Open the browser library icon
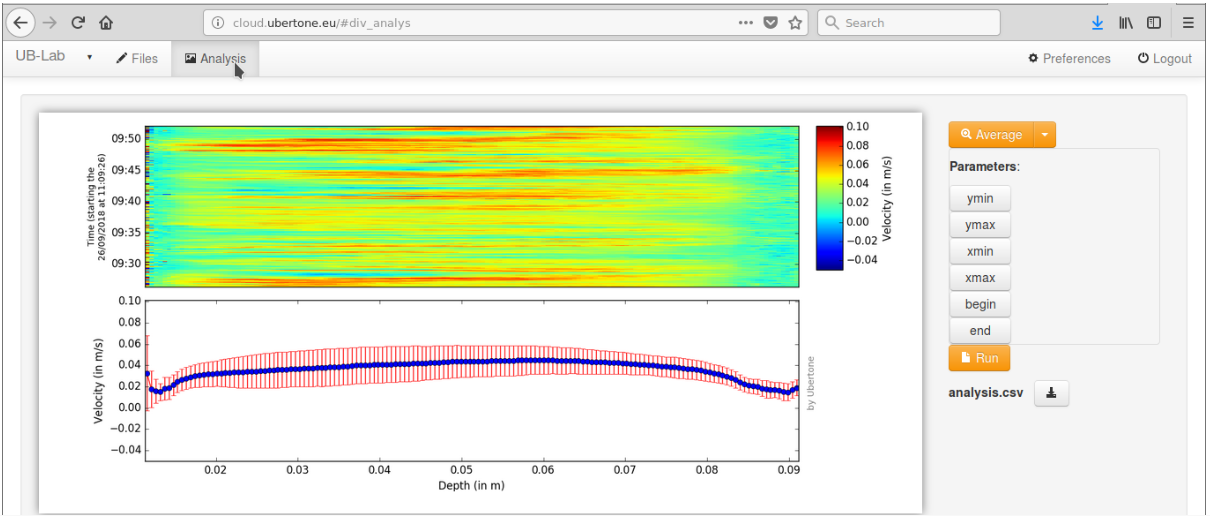Viewport: 1210px width, 516px height. click(x=1125, y=22)
